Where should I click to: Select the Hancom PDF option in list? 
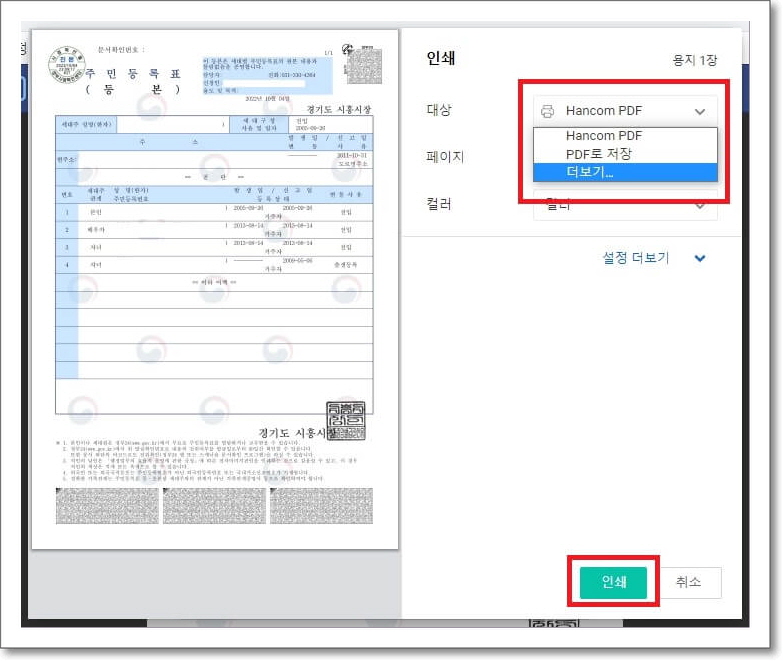(625, 136)
